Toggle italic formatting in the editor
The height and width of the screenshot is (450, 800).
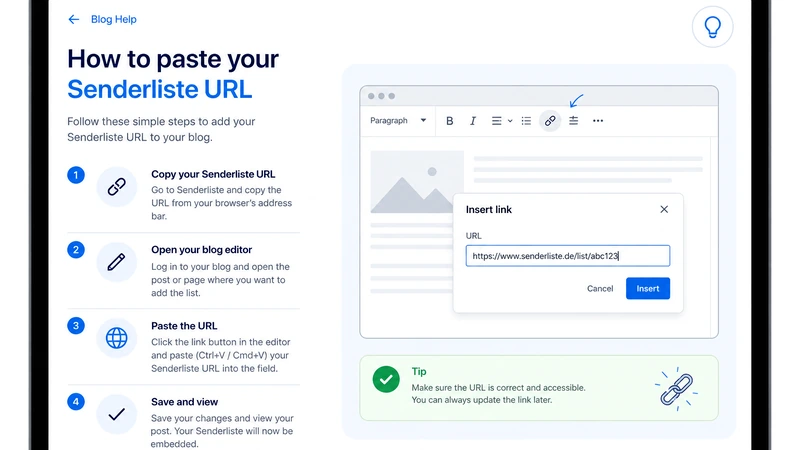(473, 121)
